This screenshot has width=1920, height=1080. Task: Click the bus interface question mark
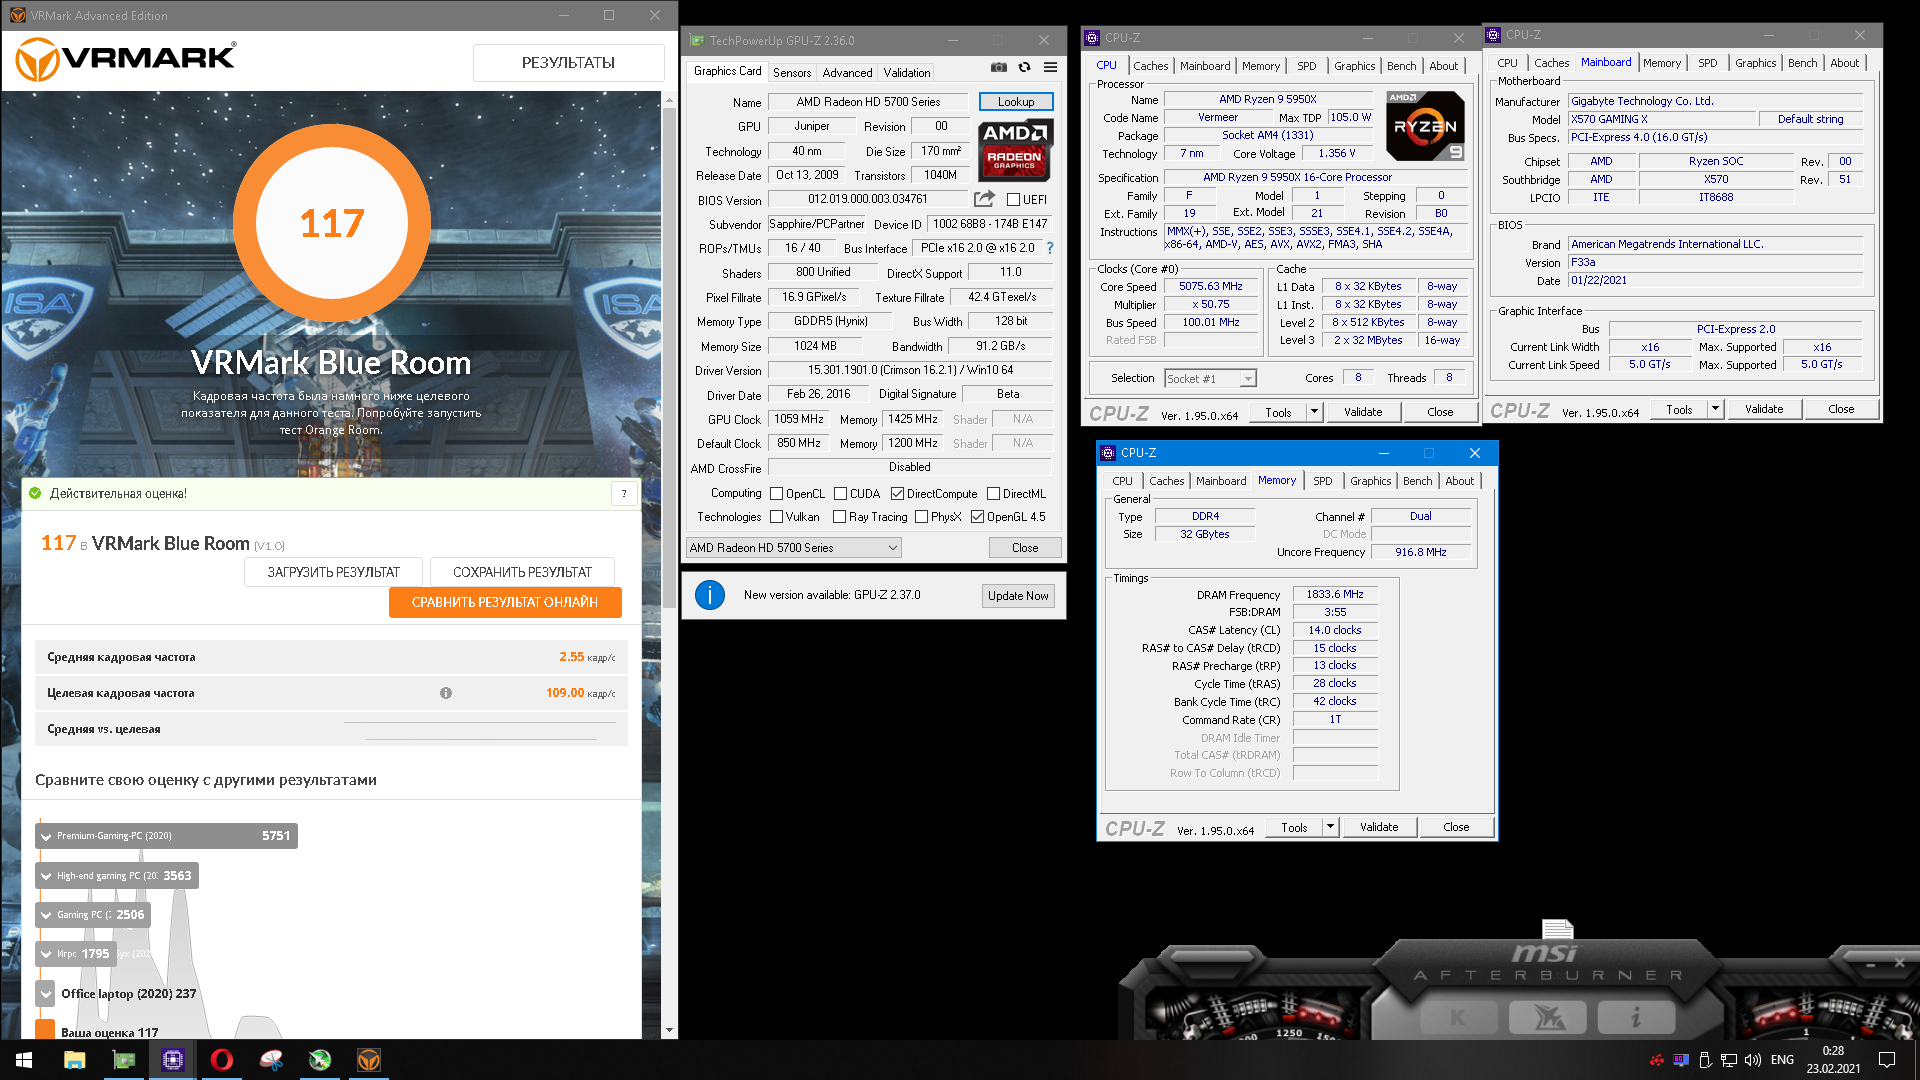(x=1050, y=248)
